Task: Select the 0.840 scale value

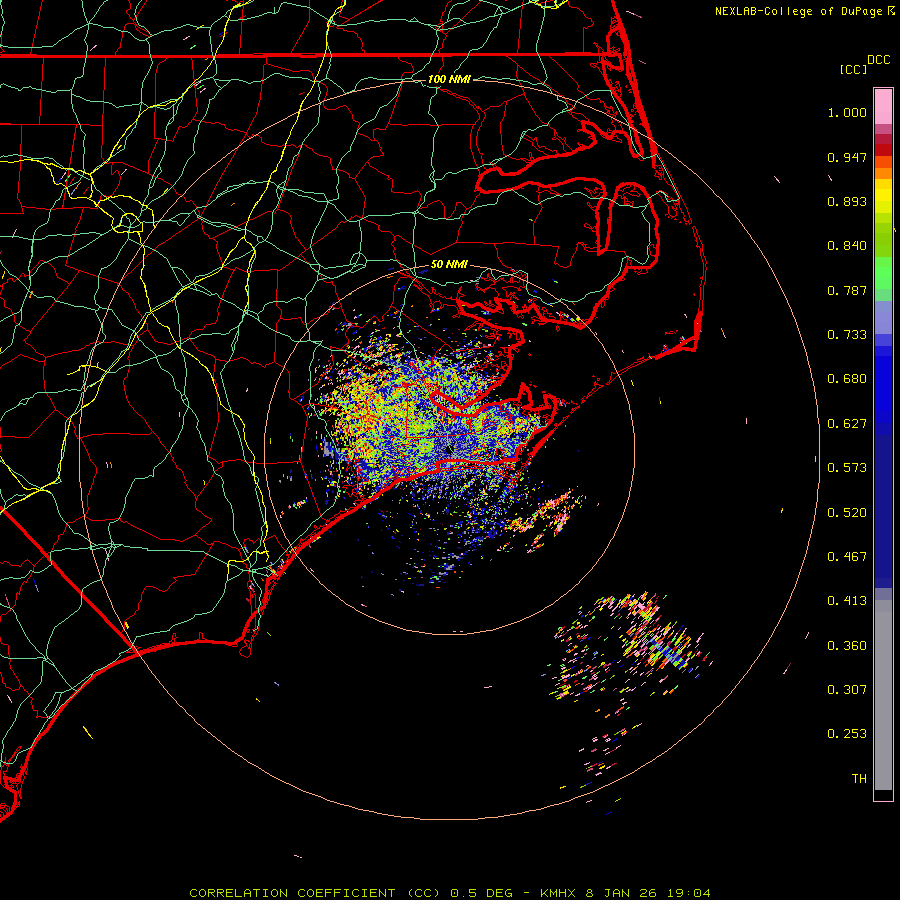Action: (x=847, y=246)
